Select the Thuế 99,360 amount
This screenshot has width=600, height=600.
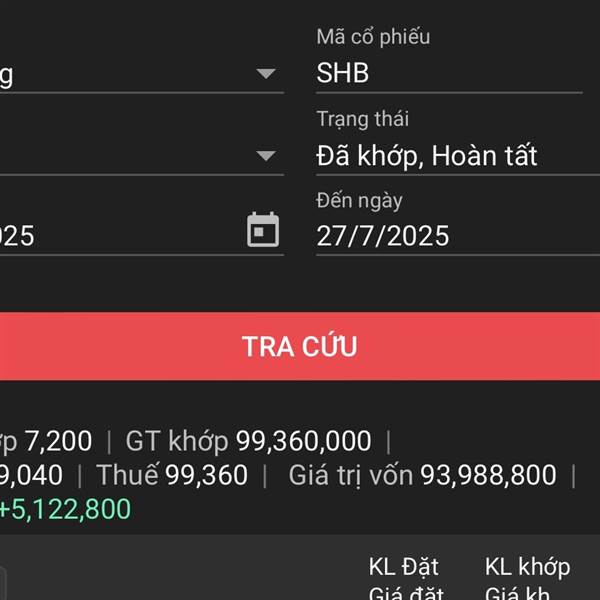[x=206, y=475]
